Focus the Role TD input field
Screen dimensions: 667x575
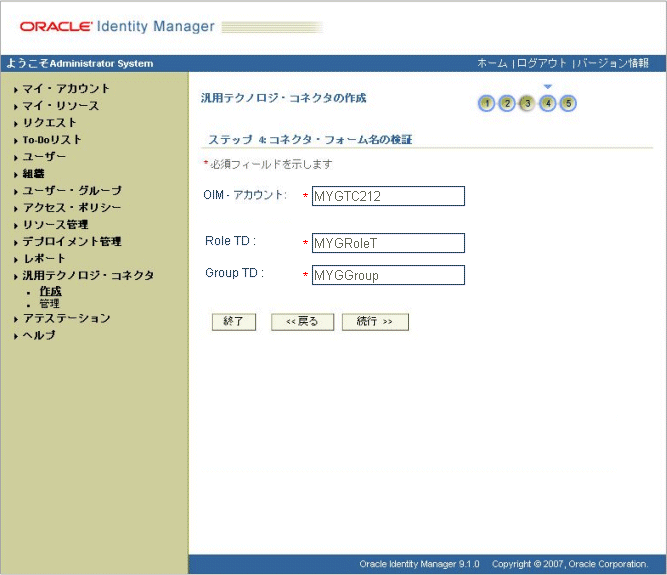click(x=388, y=243)
